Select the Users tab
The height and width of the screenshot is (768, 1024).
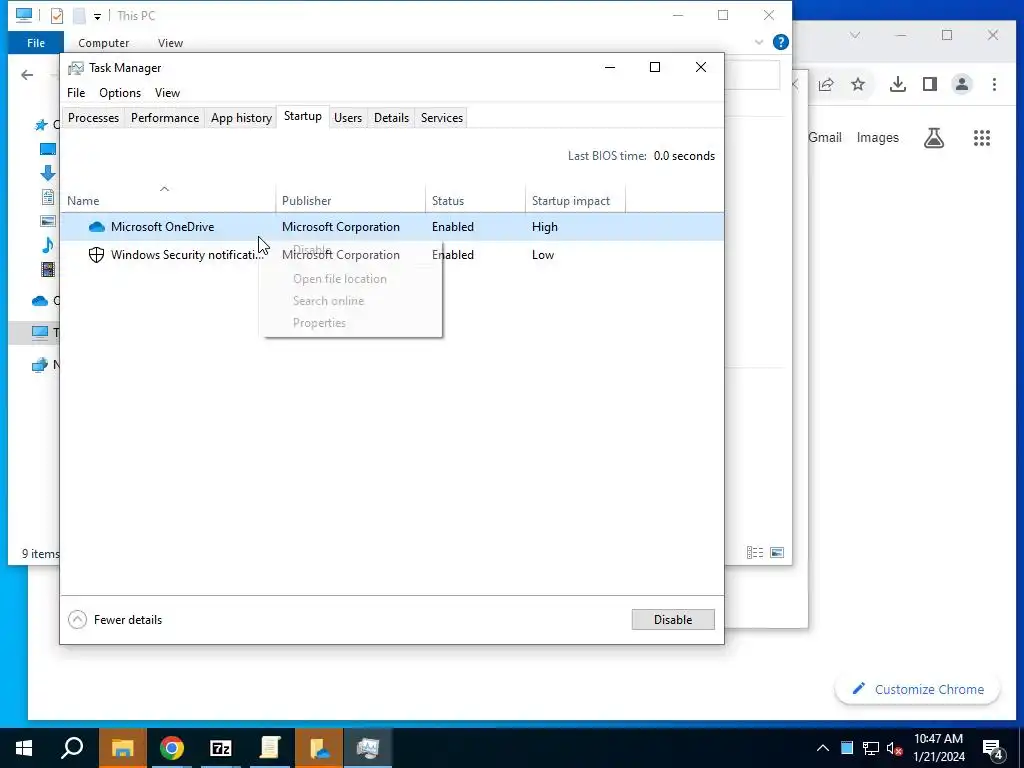(347, 118)
